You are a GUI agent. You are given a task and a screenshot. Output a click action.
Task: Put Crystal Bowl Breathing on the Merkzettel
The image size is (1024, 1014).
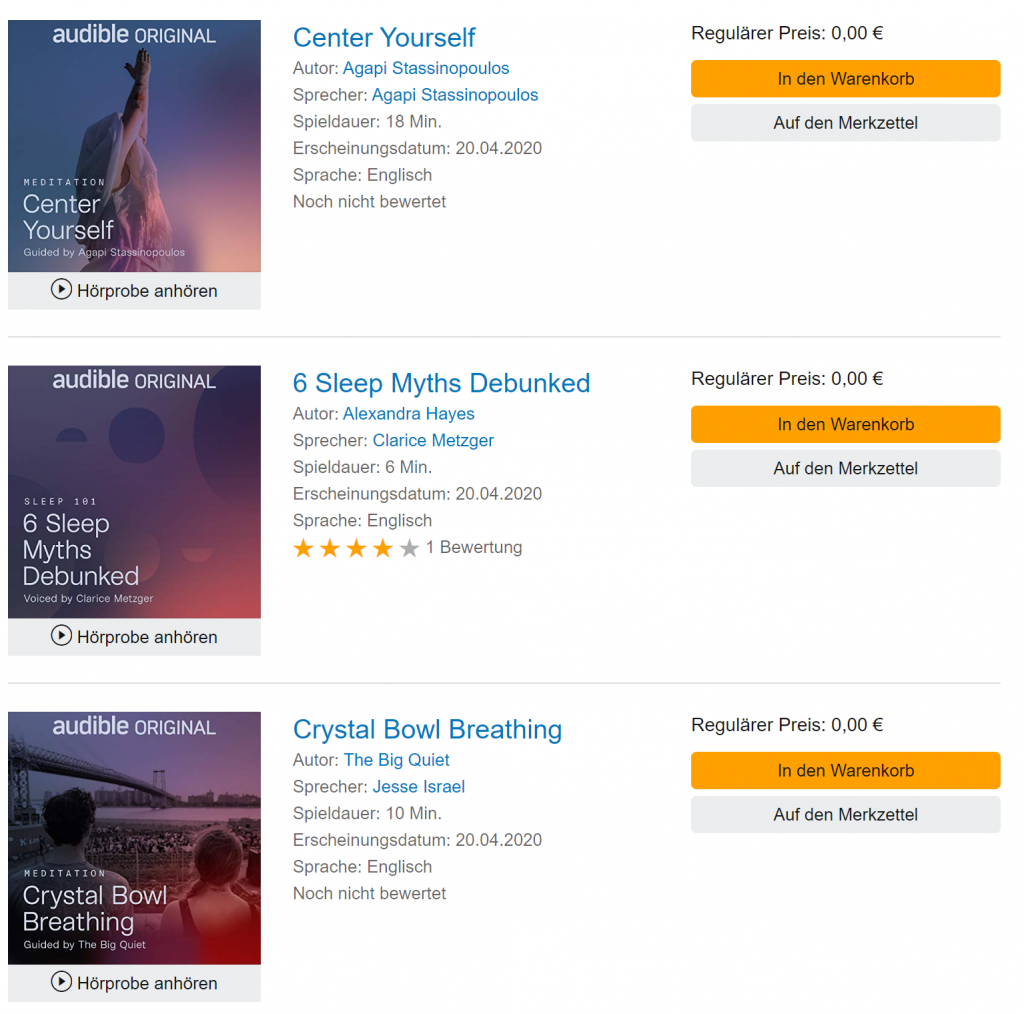click(x=845, y=815)
